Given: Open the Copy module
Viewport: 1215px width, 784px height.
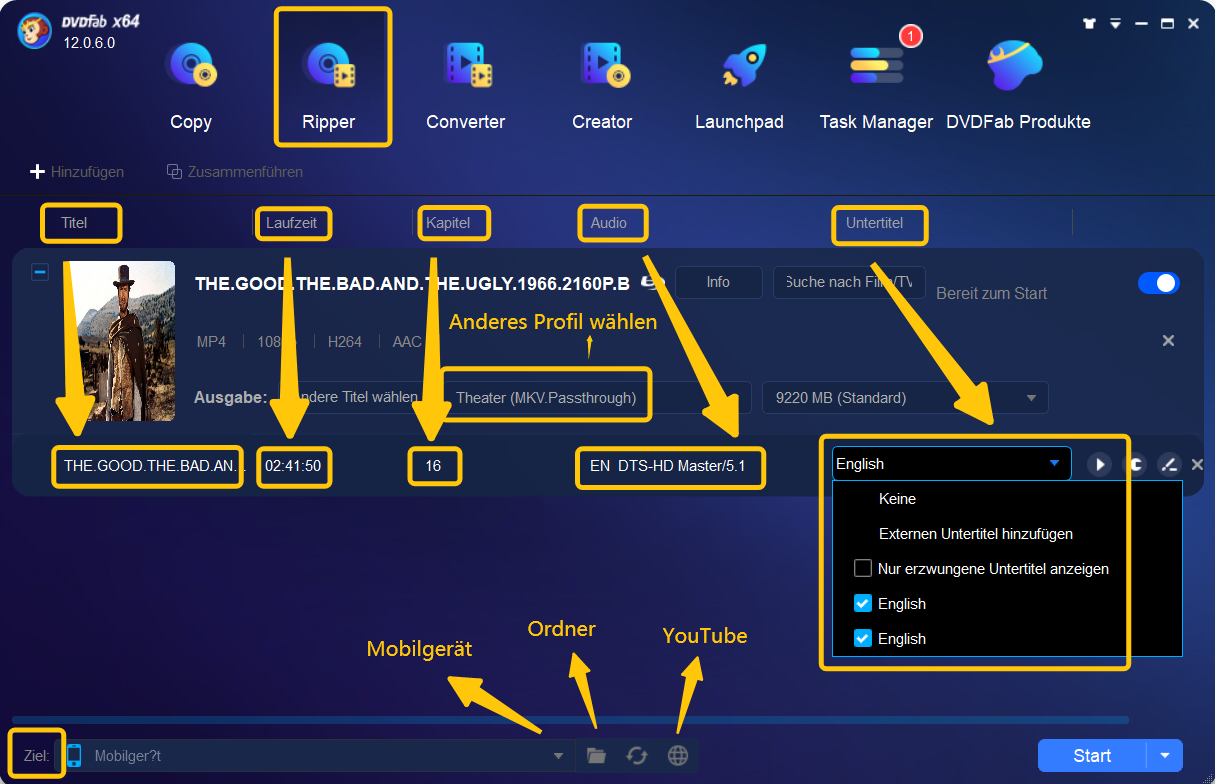Looking at the screenshot, I should pos(191,85).
